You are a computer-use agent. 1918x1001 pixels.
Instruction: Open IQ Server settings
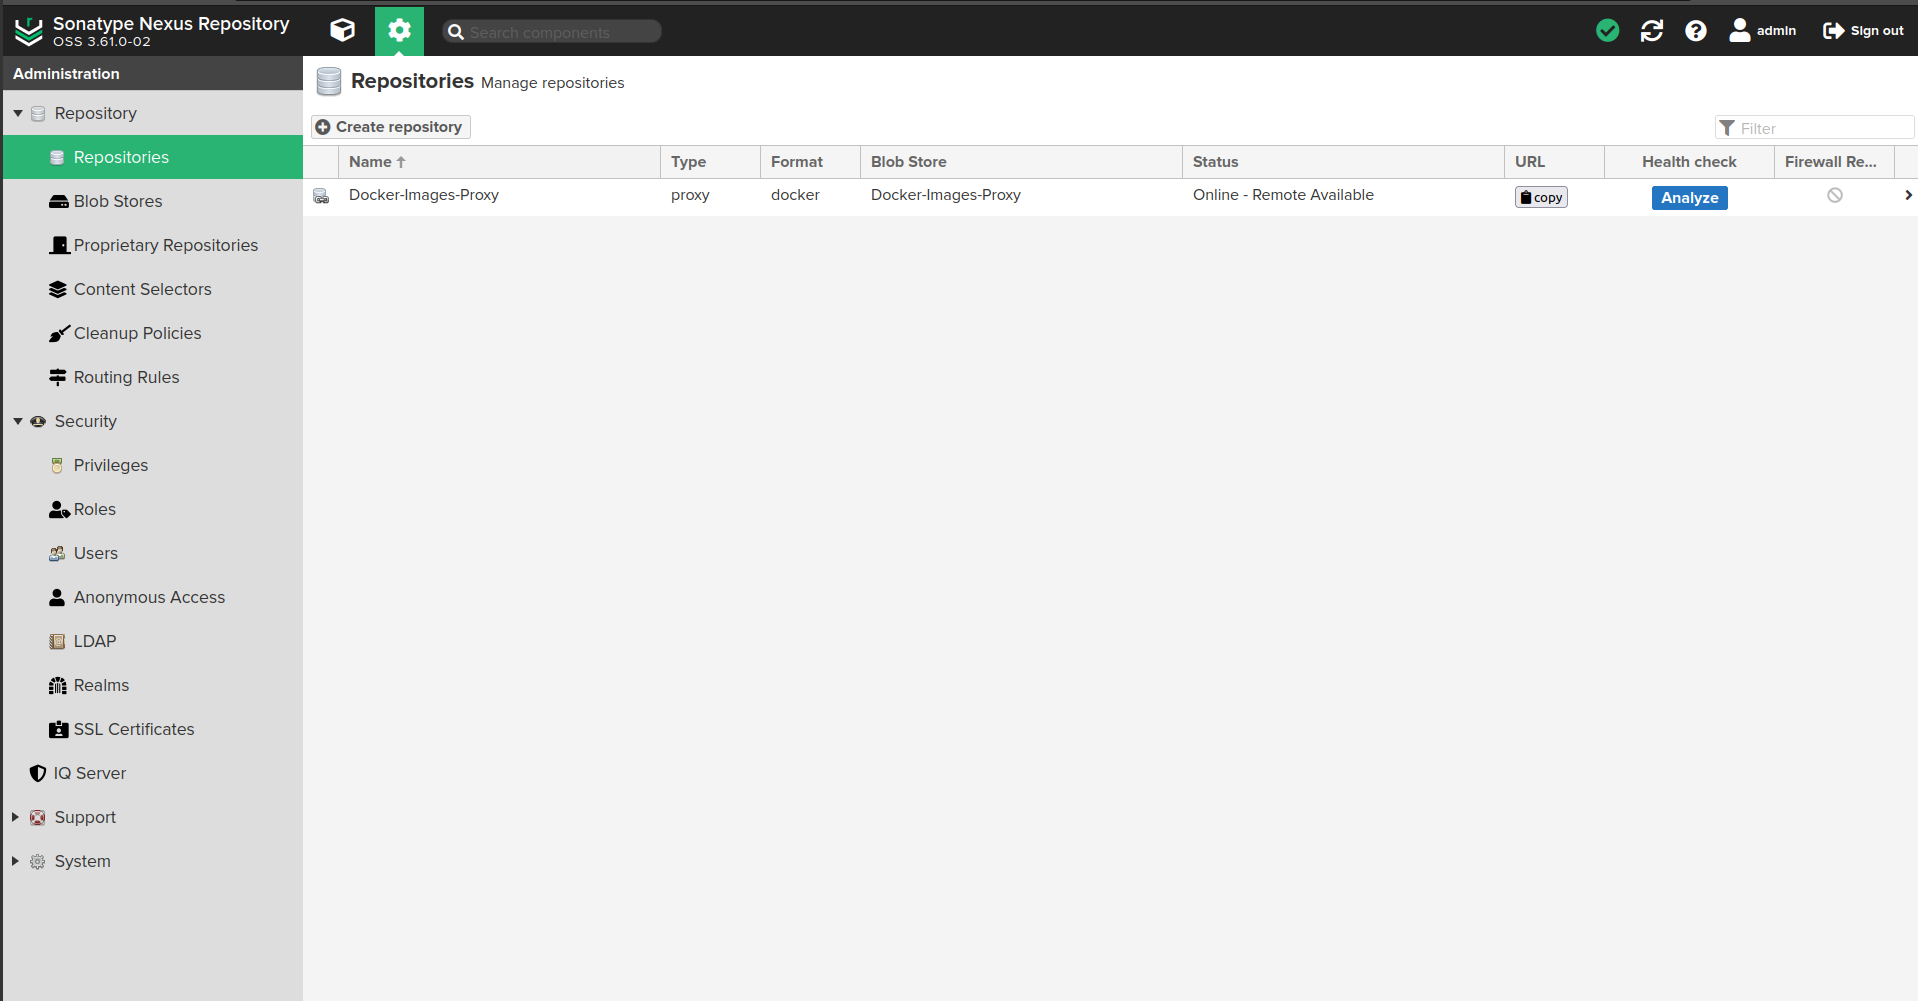[x=153, y=773]
